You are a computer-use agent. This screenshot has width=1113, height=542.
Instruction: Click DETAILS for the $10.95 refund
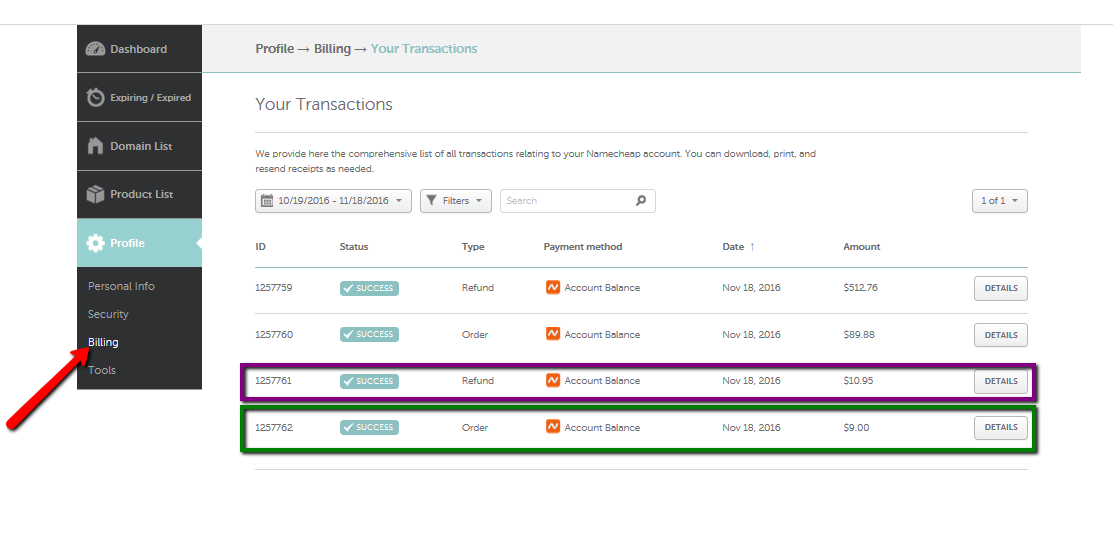(x=1001, y=381)
